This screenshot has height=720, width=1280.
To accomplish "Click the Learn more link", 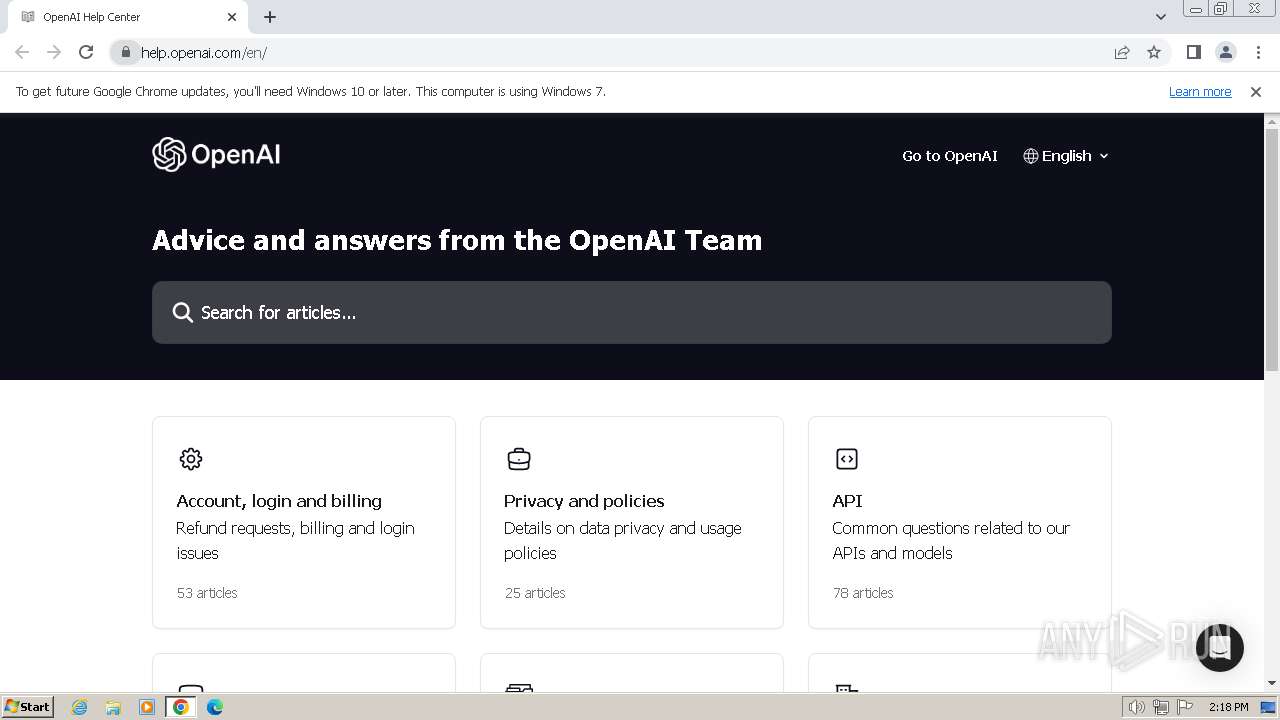I will point(1200,91).
